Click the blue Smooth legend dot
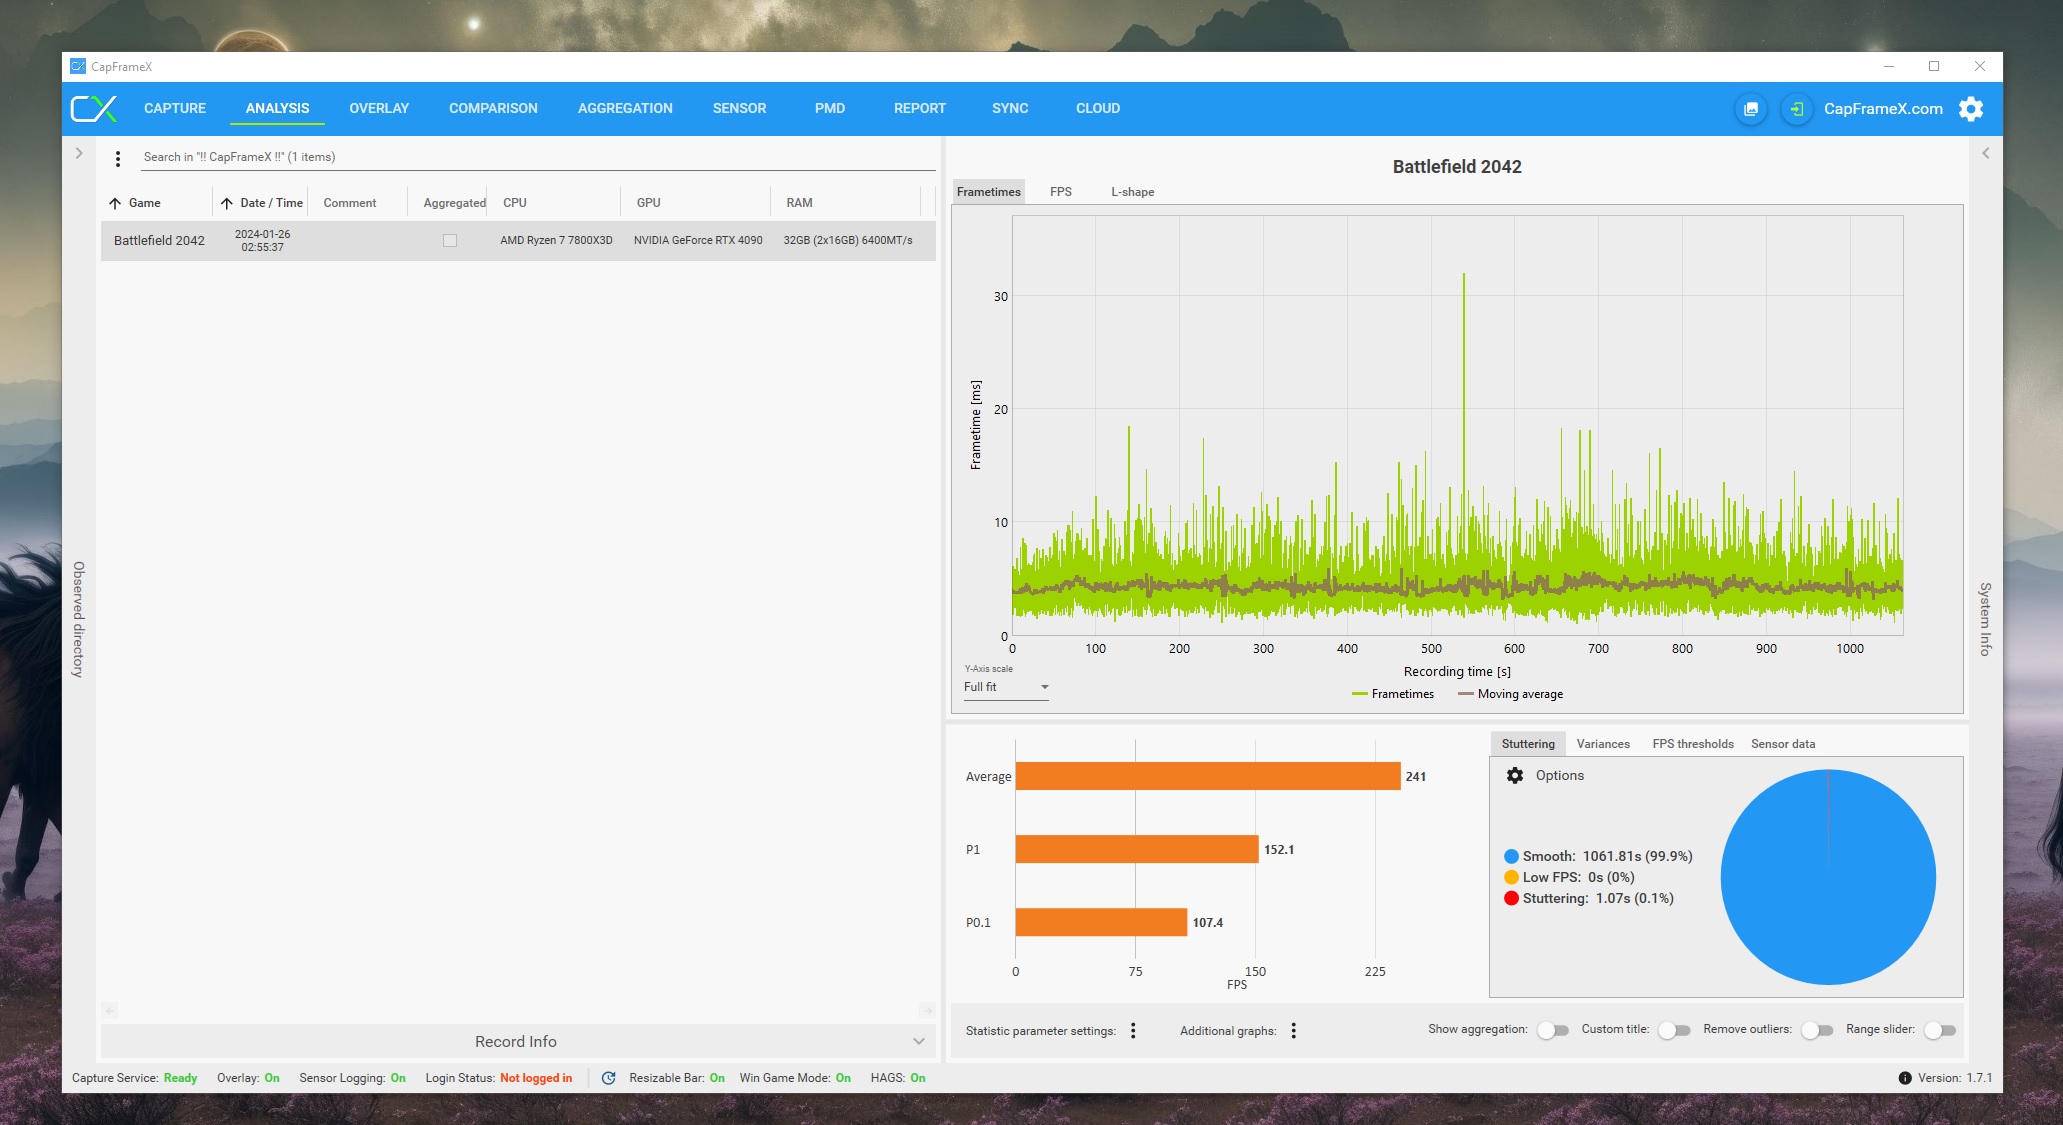The image size is (2063, 1125). coord(1511,856)
